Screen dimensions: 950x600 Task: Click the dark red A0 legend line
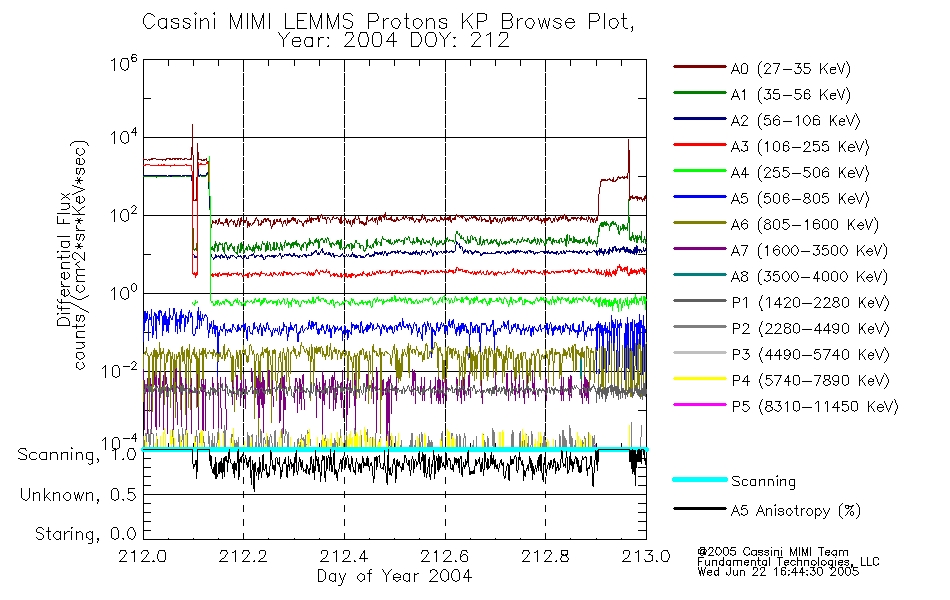click(700, 67)
